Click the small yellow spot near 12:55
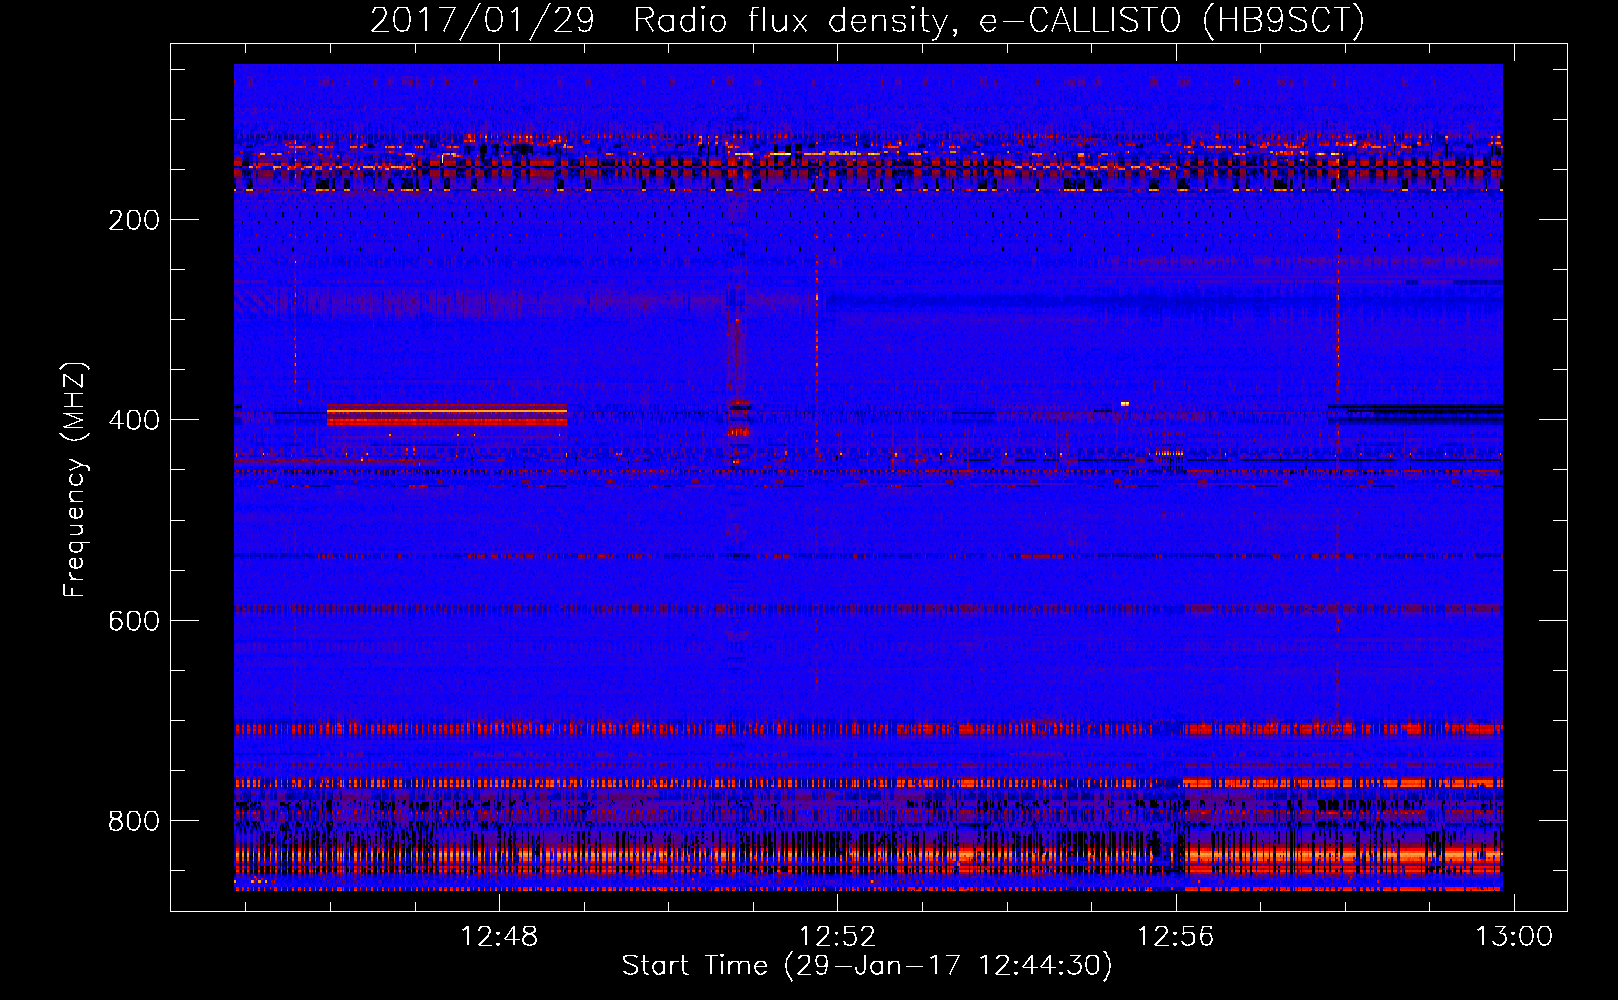 pyautogui.click(x=1125, y=403)
